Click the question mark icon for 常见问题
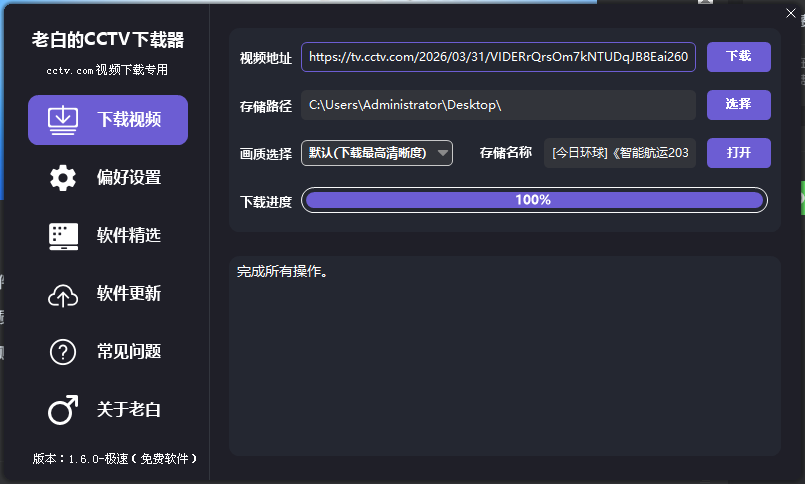 point(63,352)
